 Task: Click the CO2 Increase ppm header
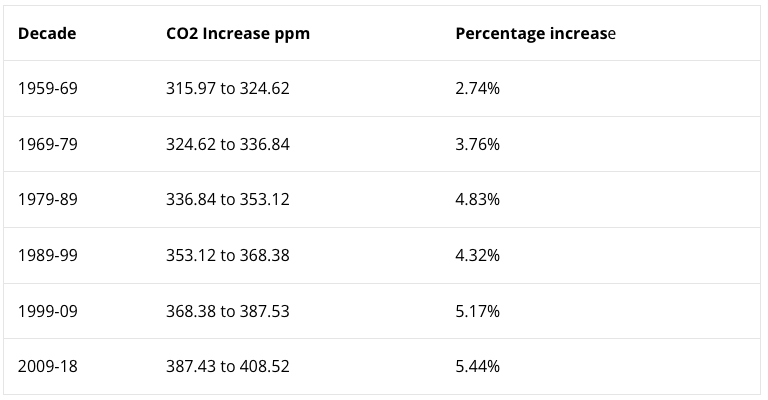(x=238, y=33)
